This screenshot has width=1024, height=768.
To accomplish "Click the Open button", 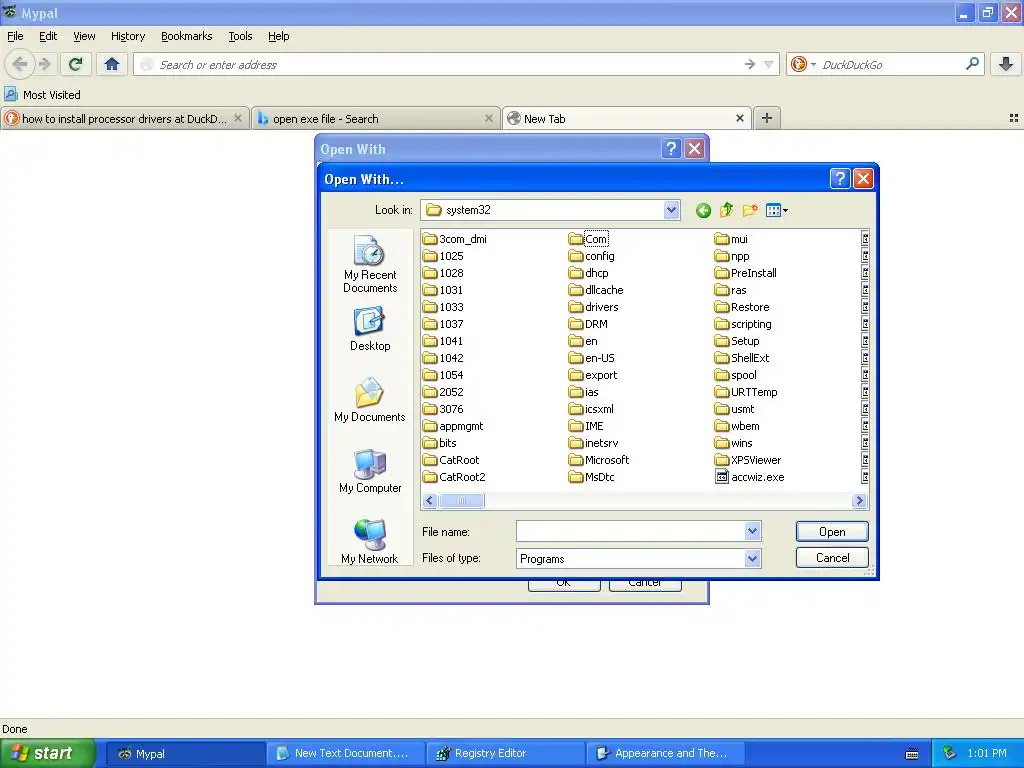I will pos(832,532).
